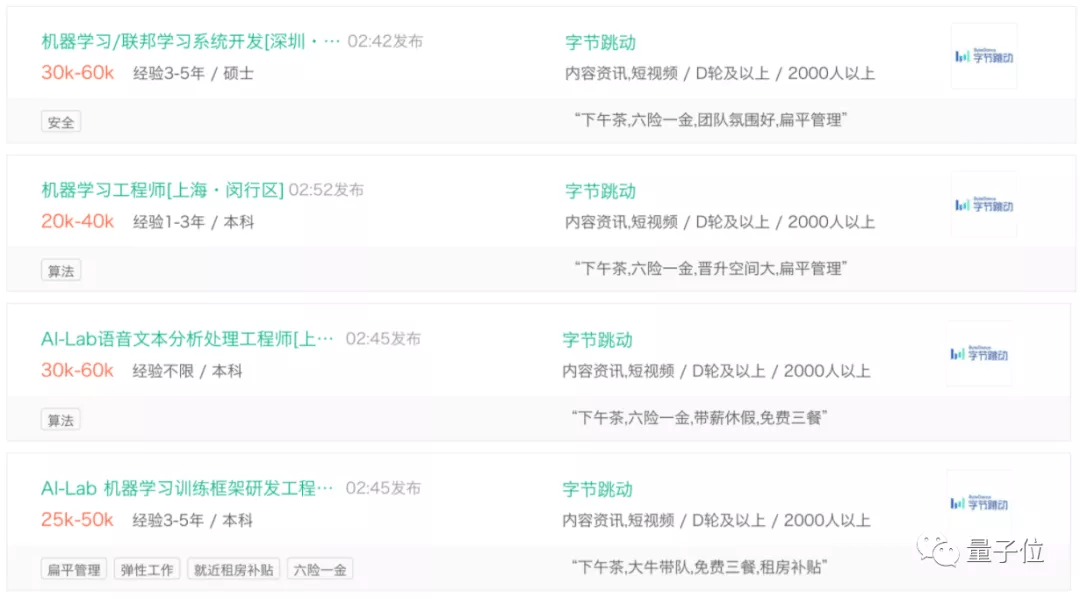1080x599 pixels.
Task: Click 字节跳动 company name in 语音文本分析 listing
Action: point(597,339)
